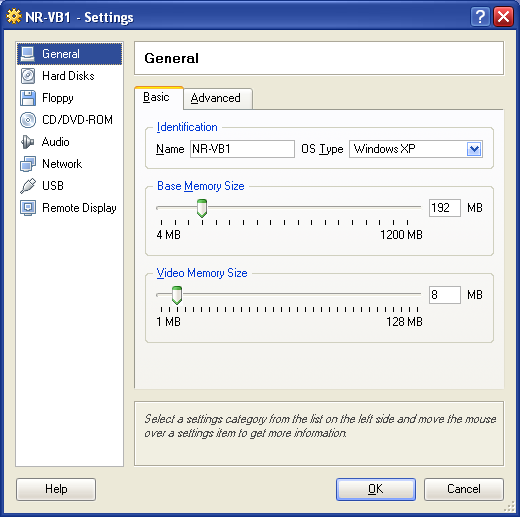This screenshot has width=520, height=517.
Task: Open the Network settings icon
Action: pyautogui.click(x=28, y=164)
